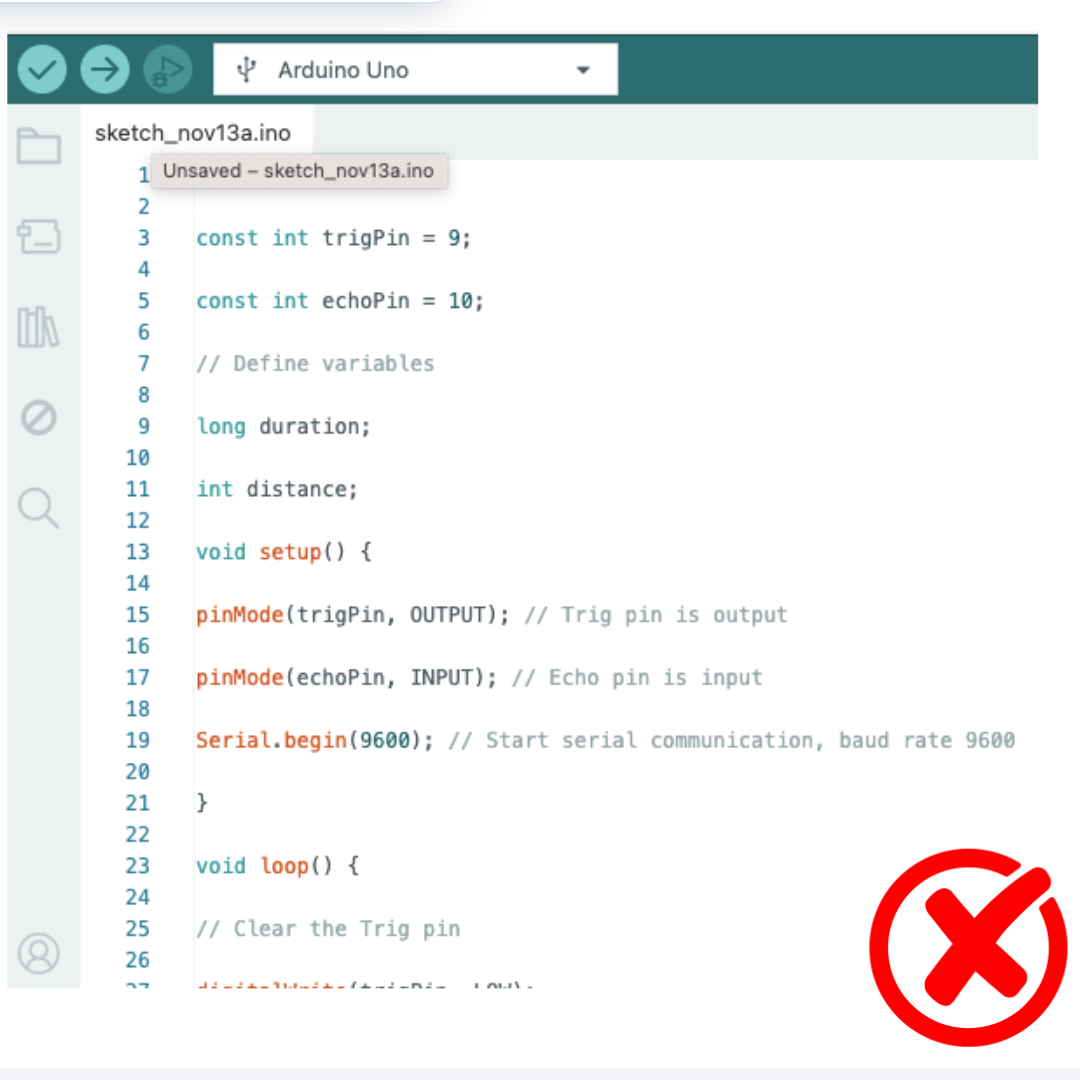Click the red X mark icon
This screenshot has height=1080, width=1080.
[967, 947]
